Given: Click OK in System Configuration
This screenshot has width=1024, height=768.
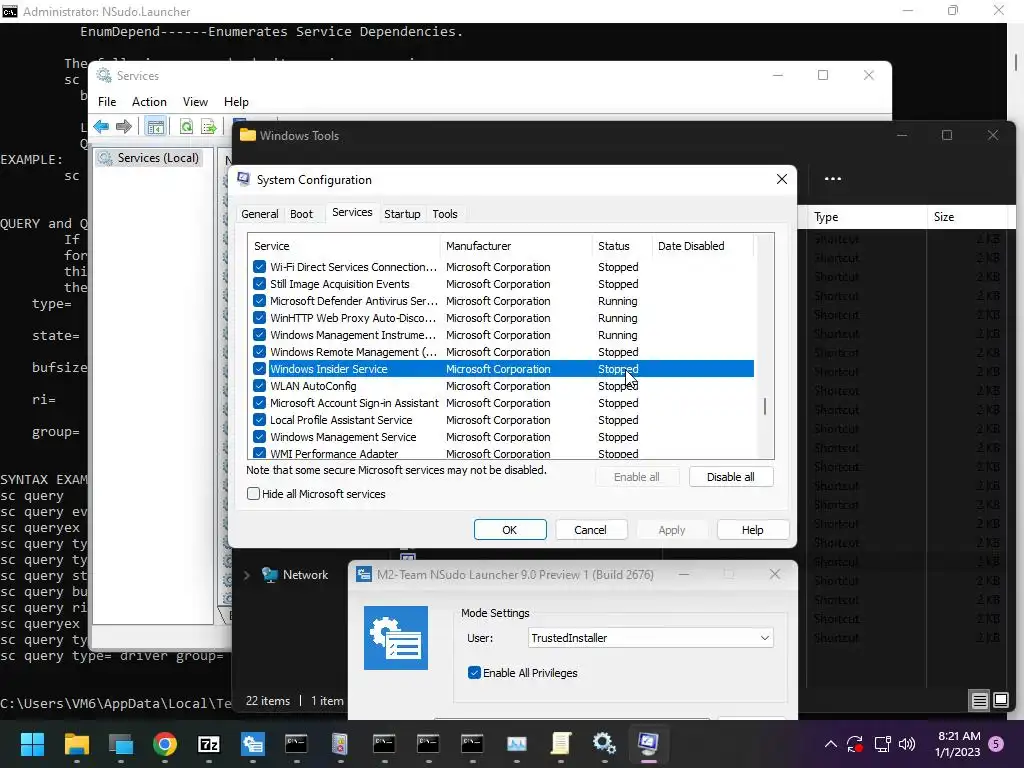Looking at the screenshot, I should tap(510, 530).
